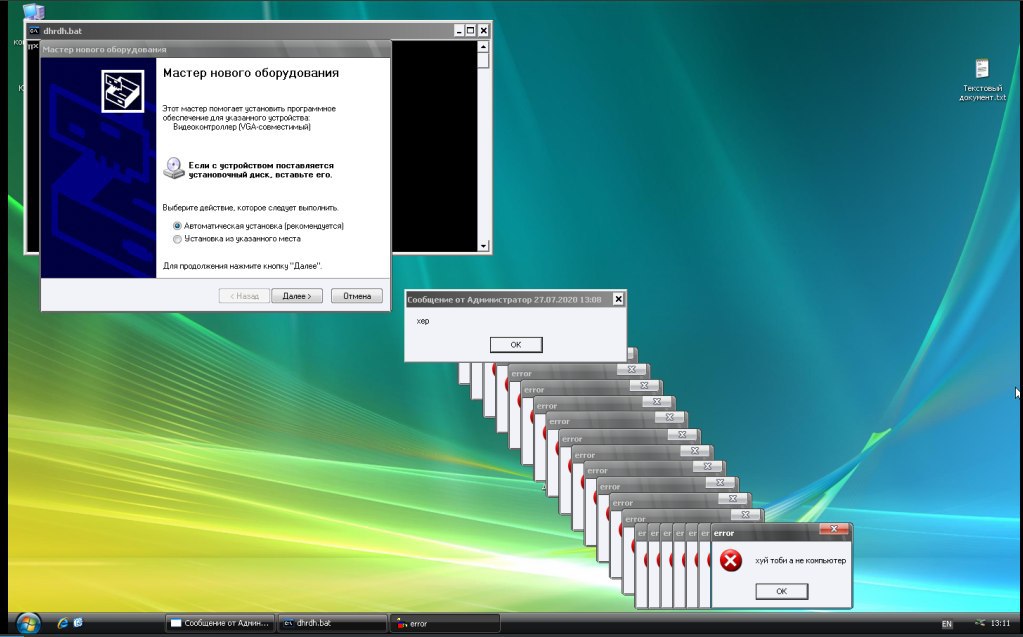
Task: Launch Internet Explorer from Quick Launch
Action: pos(63,623)
